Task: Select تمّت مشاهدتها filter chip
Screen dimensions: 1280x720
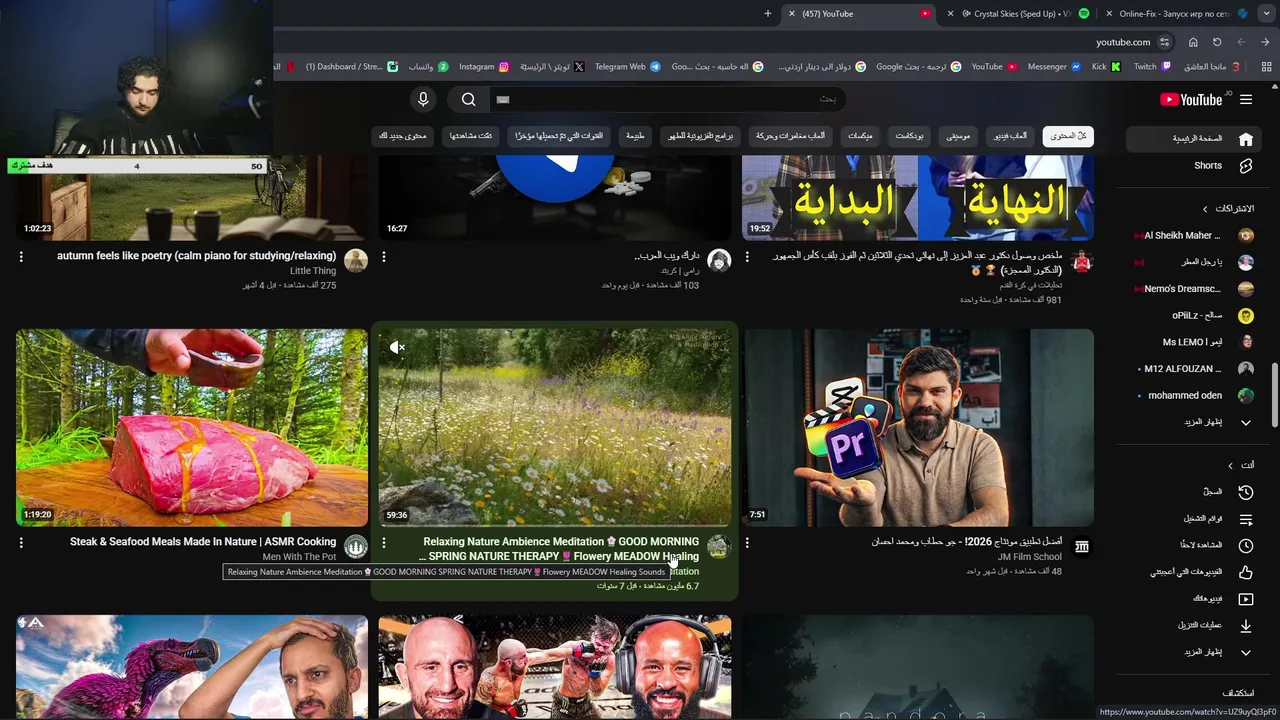Action: 470,136
